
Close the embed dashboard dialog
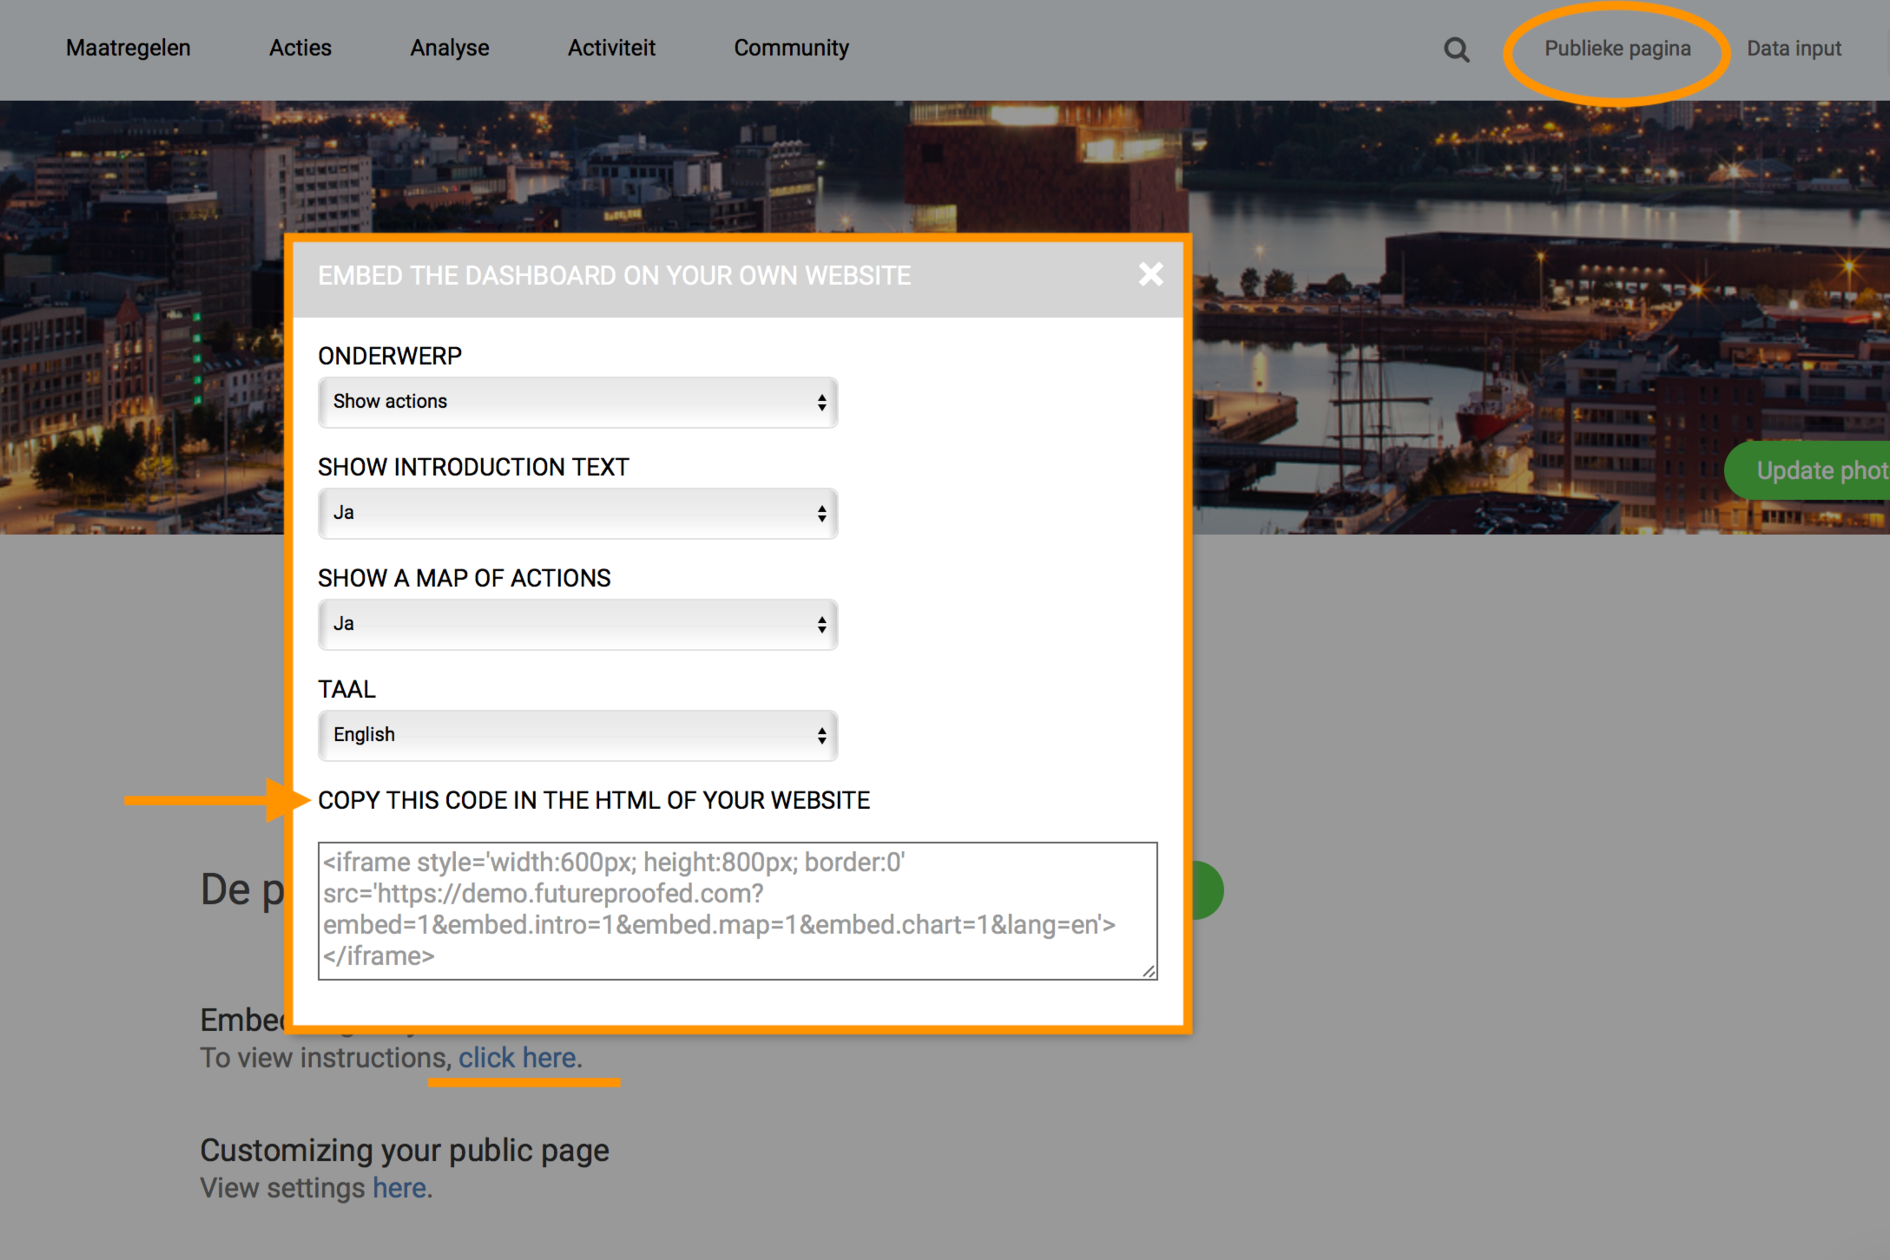click(x=1150, y=275)
